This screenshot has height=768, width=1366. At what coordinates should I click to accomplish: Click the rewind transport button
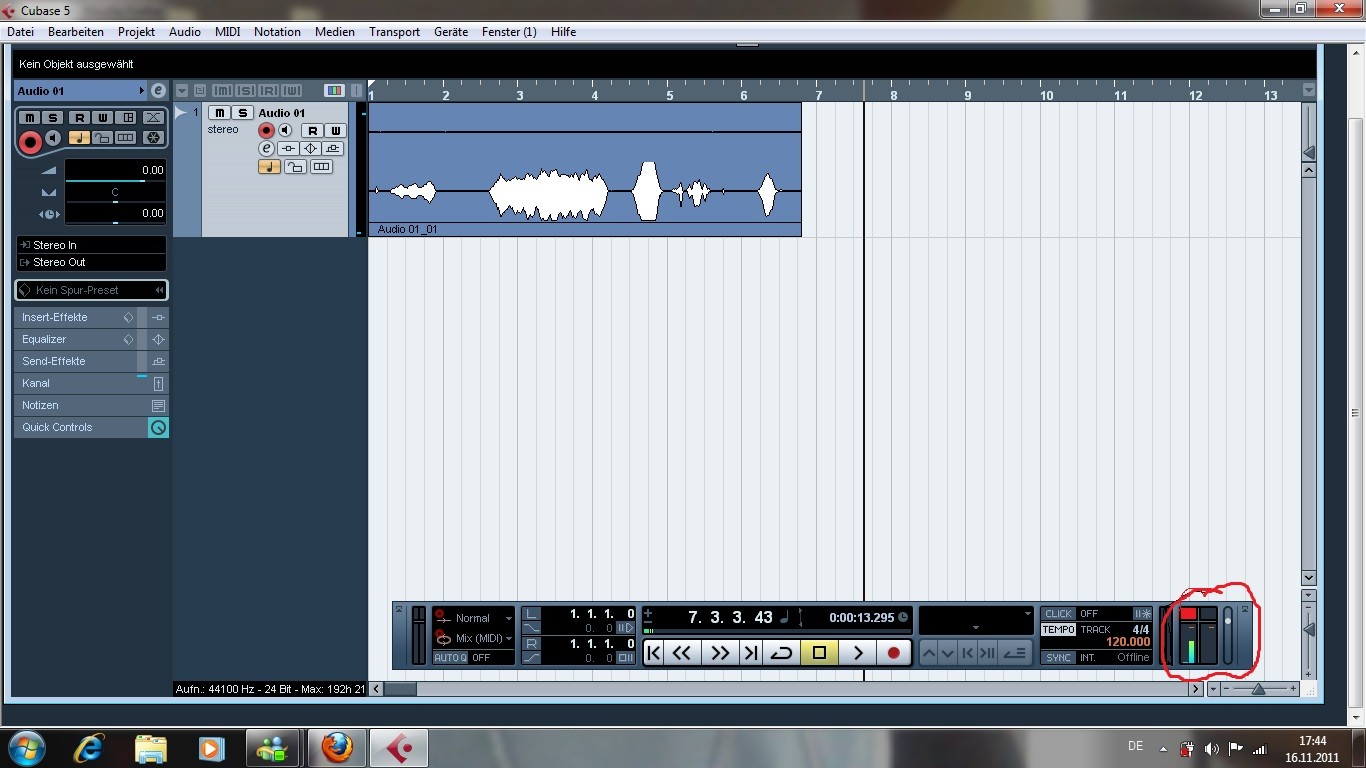(682, 653)
